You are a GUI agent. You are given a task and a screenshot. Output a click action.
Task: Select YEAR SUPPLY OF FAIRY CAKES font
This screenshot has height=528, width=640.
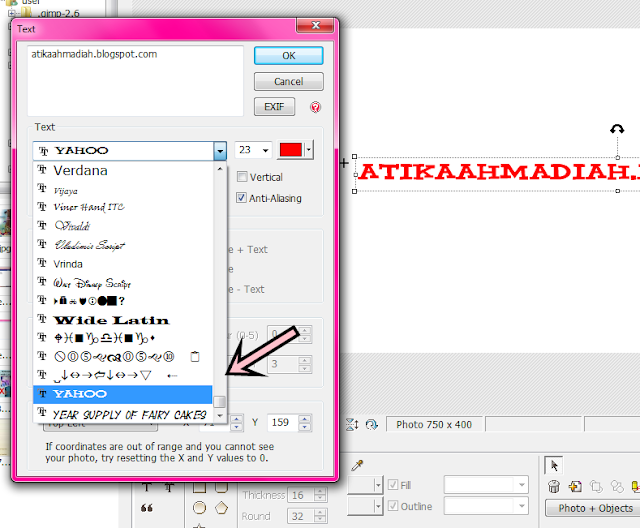point(123,414)
